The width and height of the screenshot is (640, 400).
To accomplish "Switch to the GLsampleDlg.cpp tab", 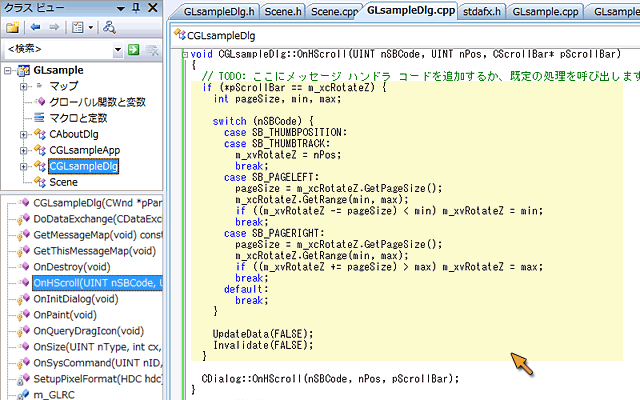I will 411,11.
